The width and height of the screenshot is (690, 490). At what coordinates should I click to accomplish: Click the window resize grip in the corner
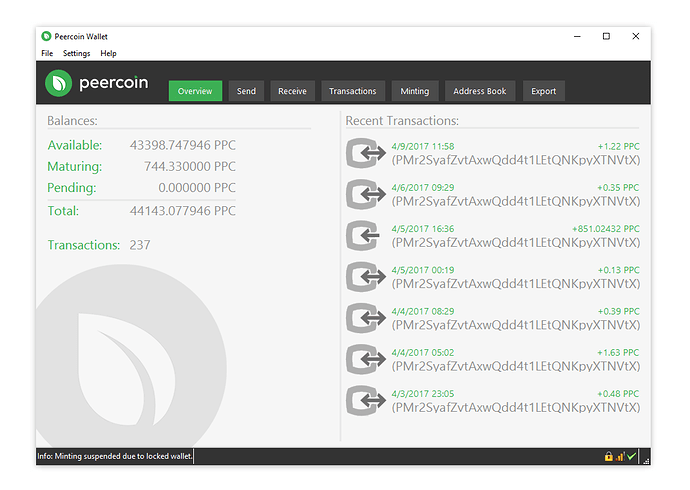[x=646, y=460]
